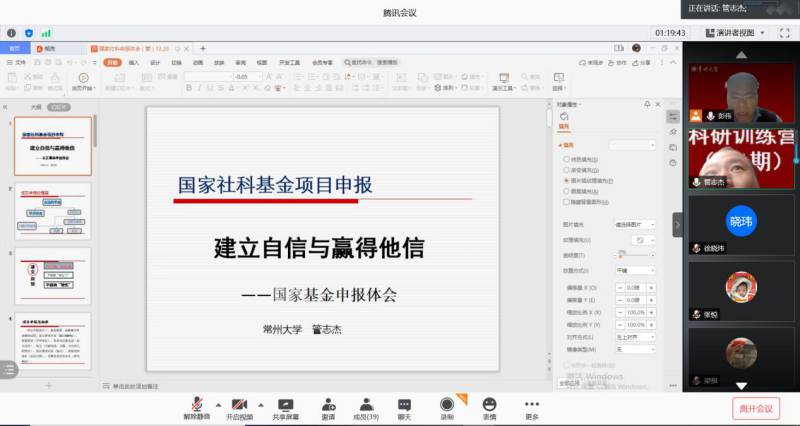The image size is (800, 426).
Task: Start 录制 recording
Action: (x=447, y=403)
